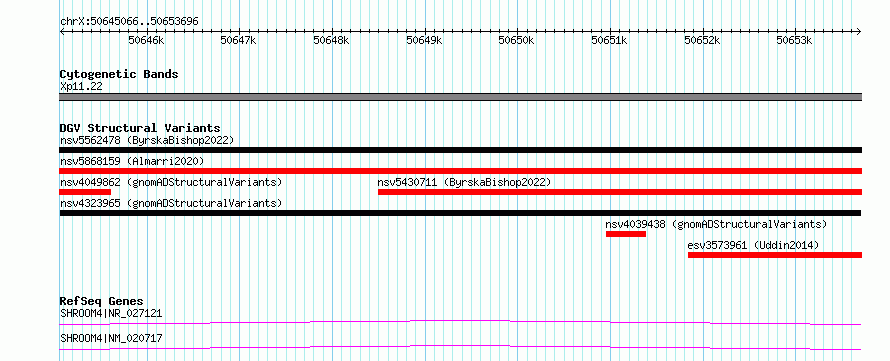Open variant nsv4049862 label

pos(171,182)
